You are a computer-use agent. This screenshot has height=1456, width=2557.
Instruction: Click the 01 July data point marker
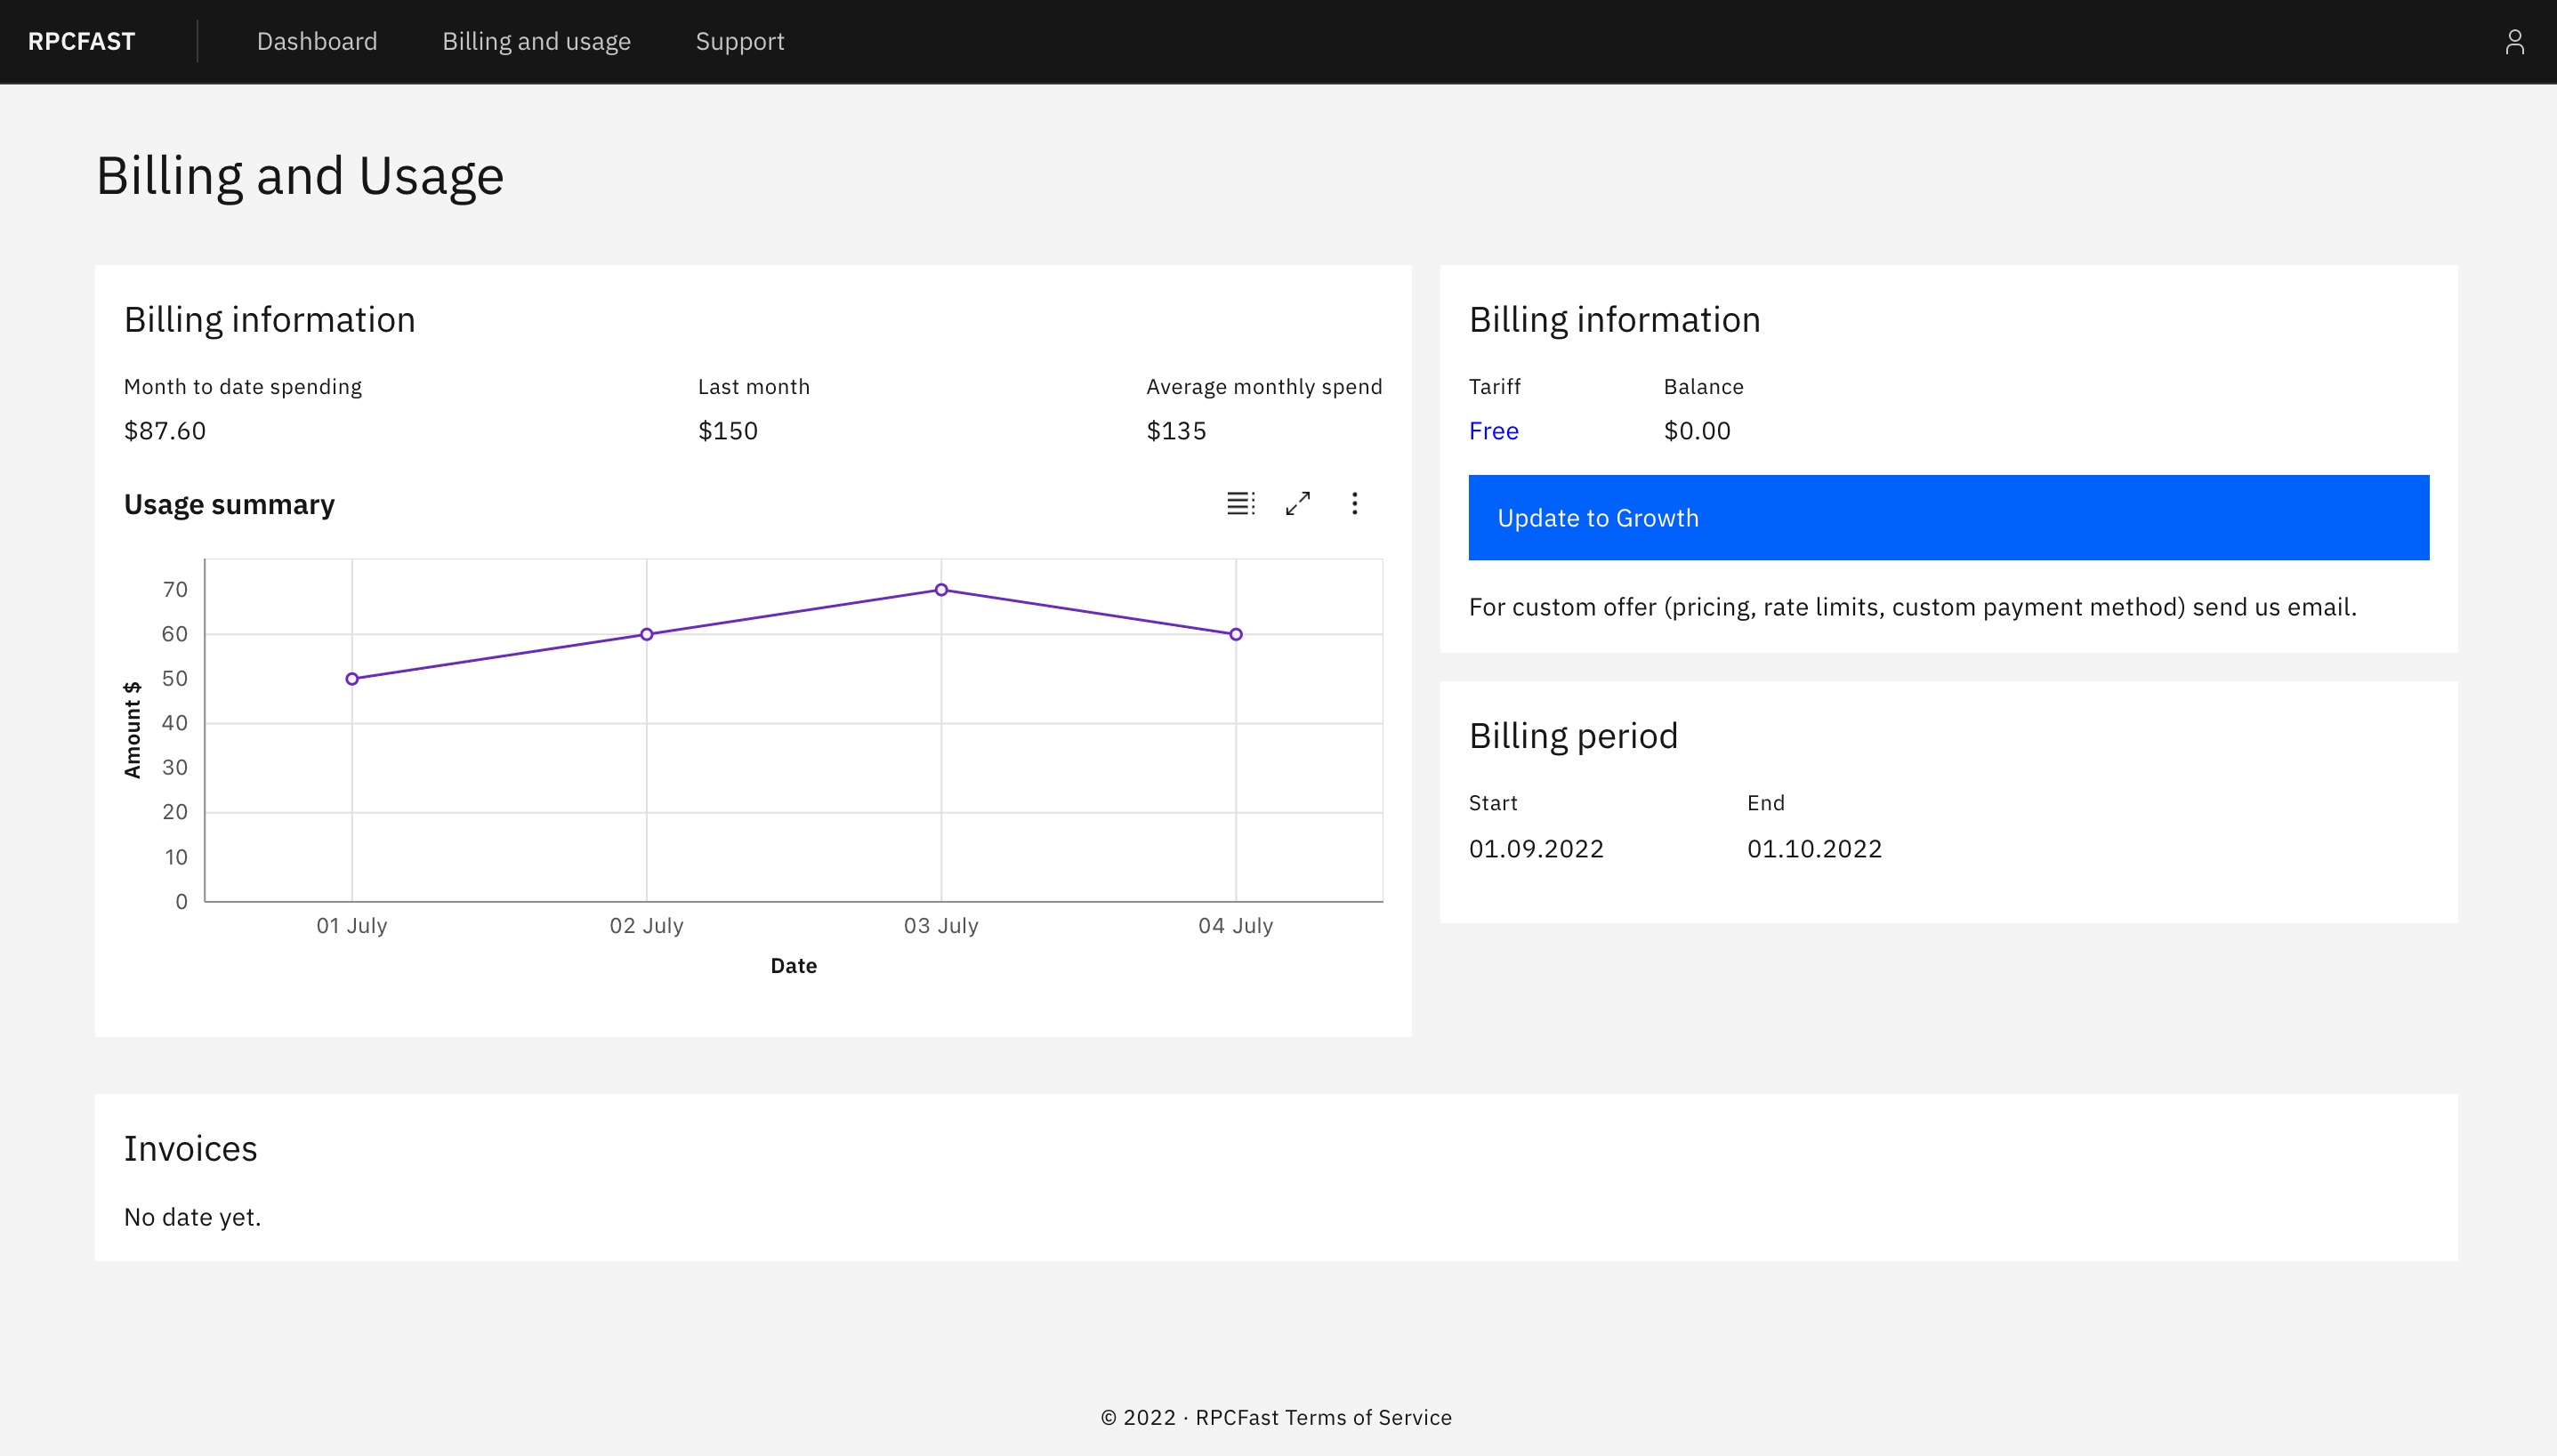[x=351, y=678]
